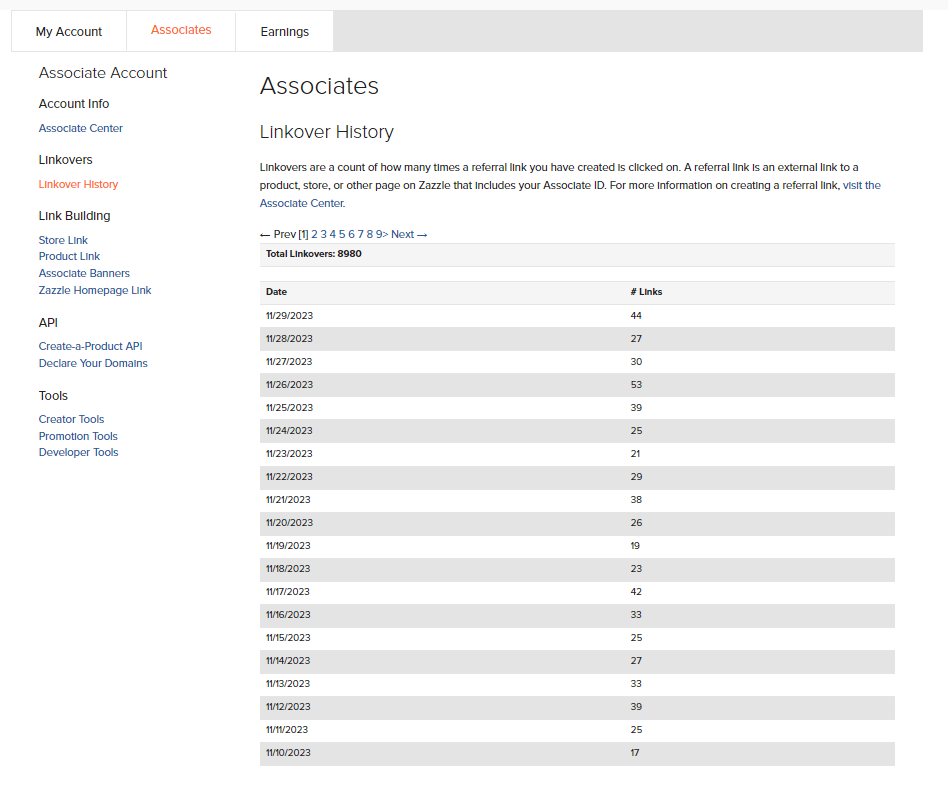Image resolution: width=948 pixels, height=799 pixels.
Task: Go to page 2 of history
Action: (314, 234)
